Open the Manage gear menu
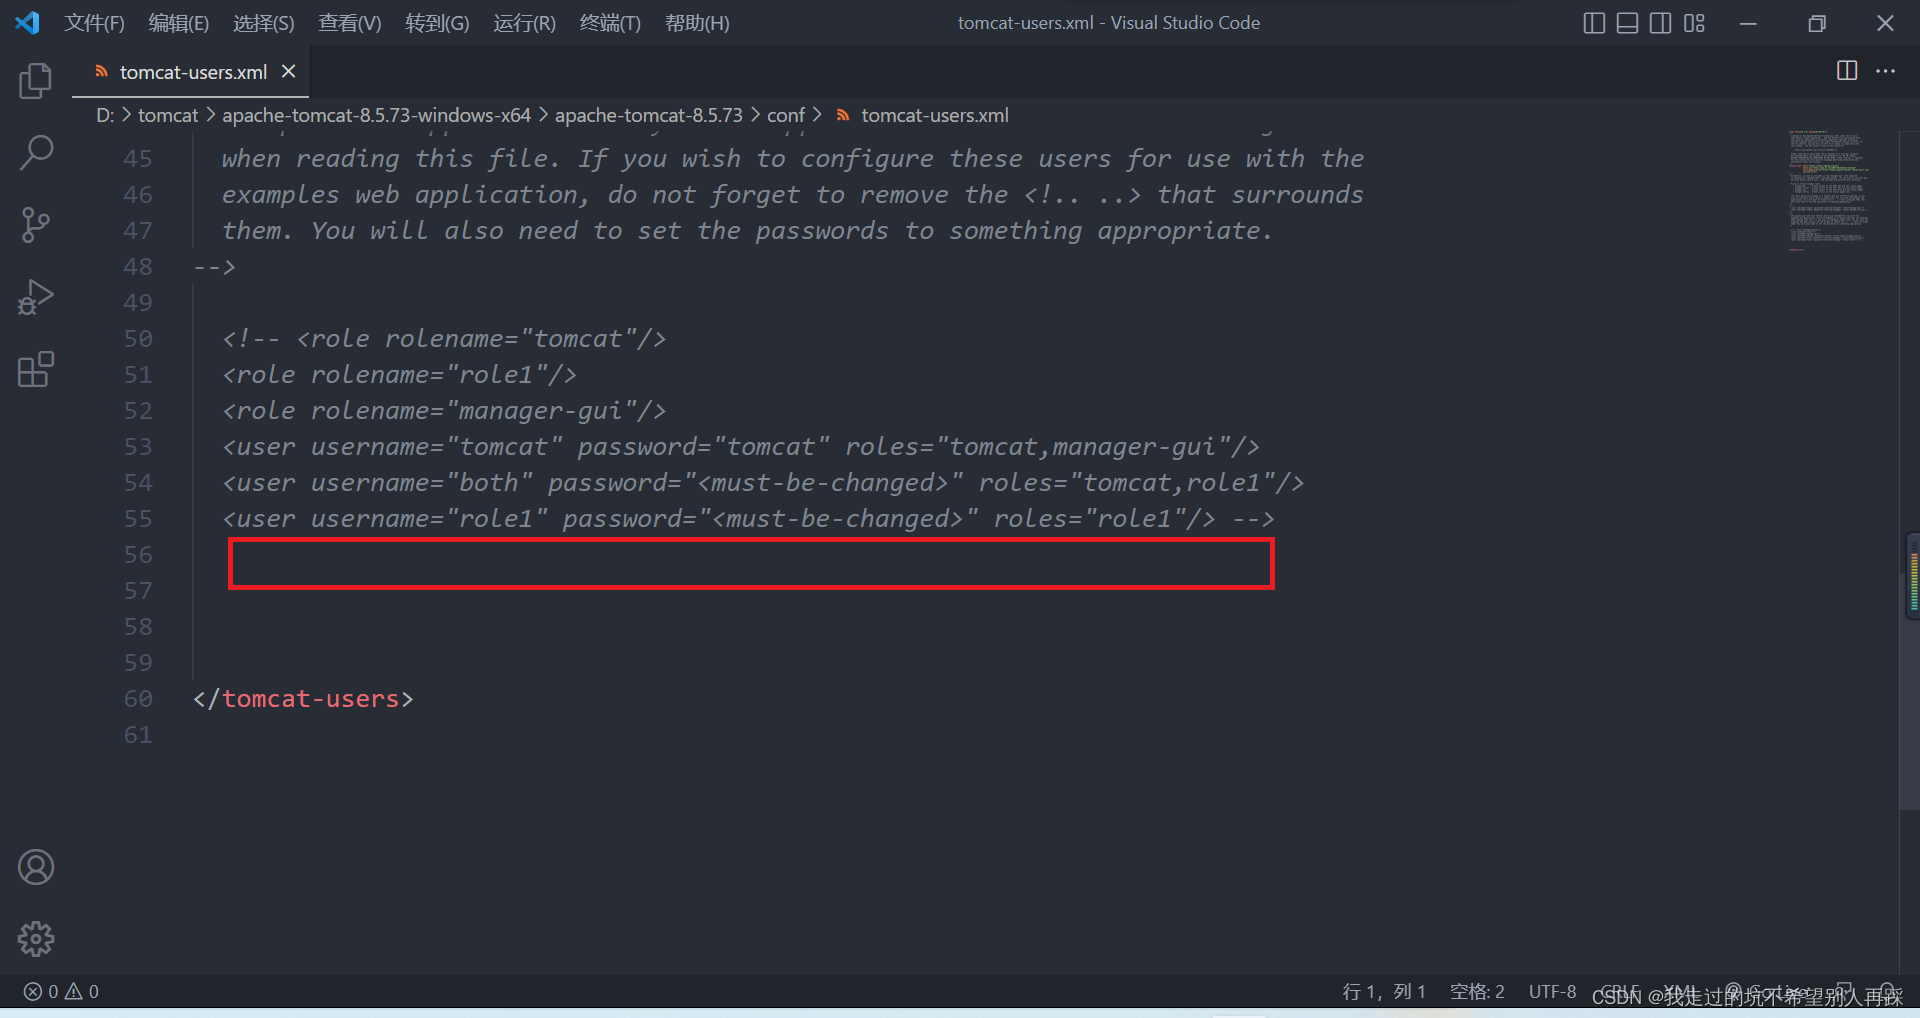Viewport: 1920px width, 1018px height. pyautogui.click(x=36, y=939)
